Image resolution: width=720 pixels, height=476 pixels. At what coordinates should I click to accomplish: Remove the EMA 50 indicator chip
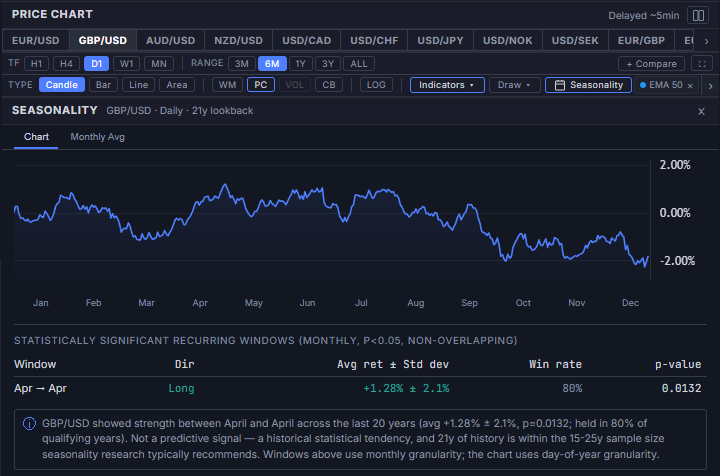coord(690,86)
